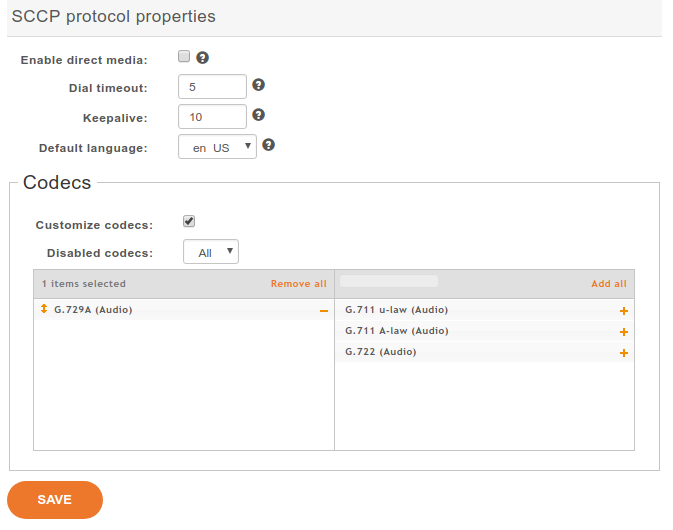The image size is (673, 530).
Task: Add G.711 u-law codec with plus icon
Action: pyautogui.click(x=624, y=311)
